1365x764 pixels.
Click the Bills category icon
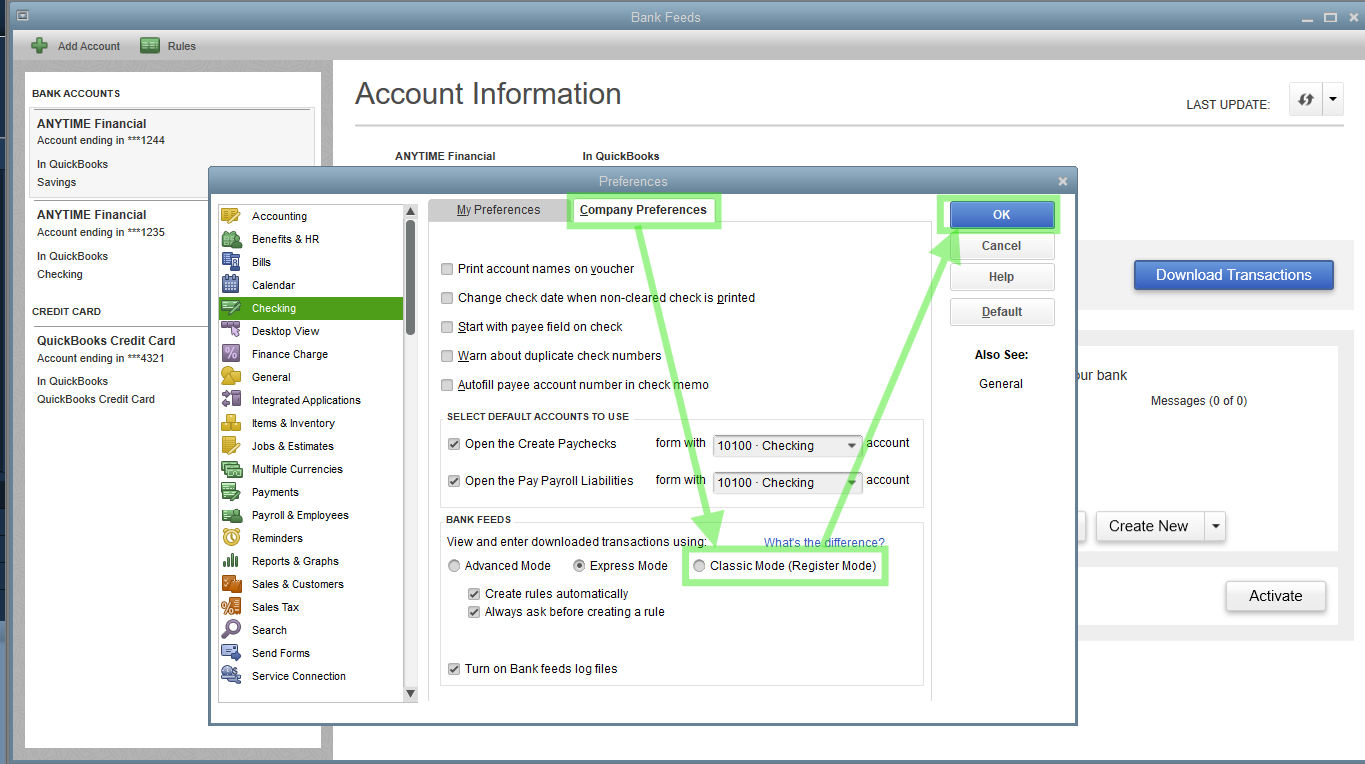point(231,262)
